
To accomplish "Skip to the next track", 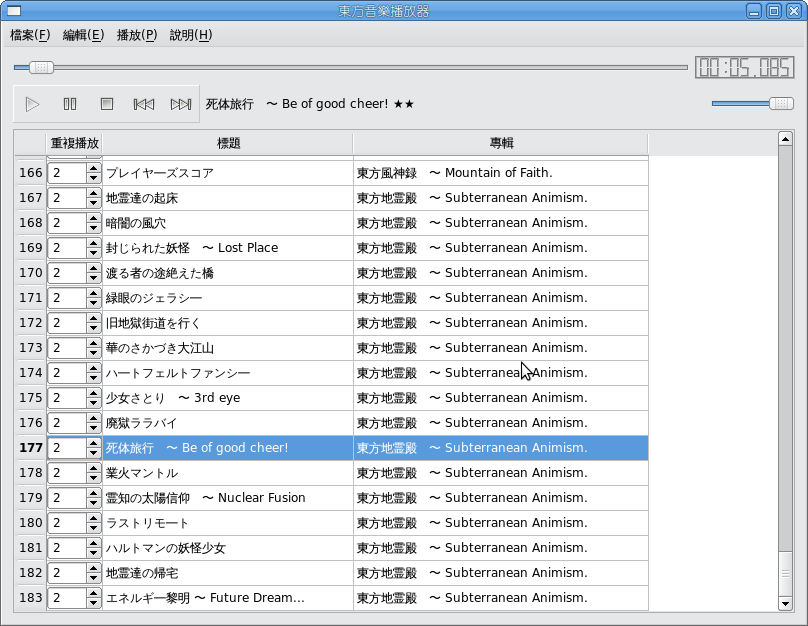I will click(x=181, y=104).
